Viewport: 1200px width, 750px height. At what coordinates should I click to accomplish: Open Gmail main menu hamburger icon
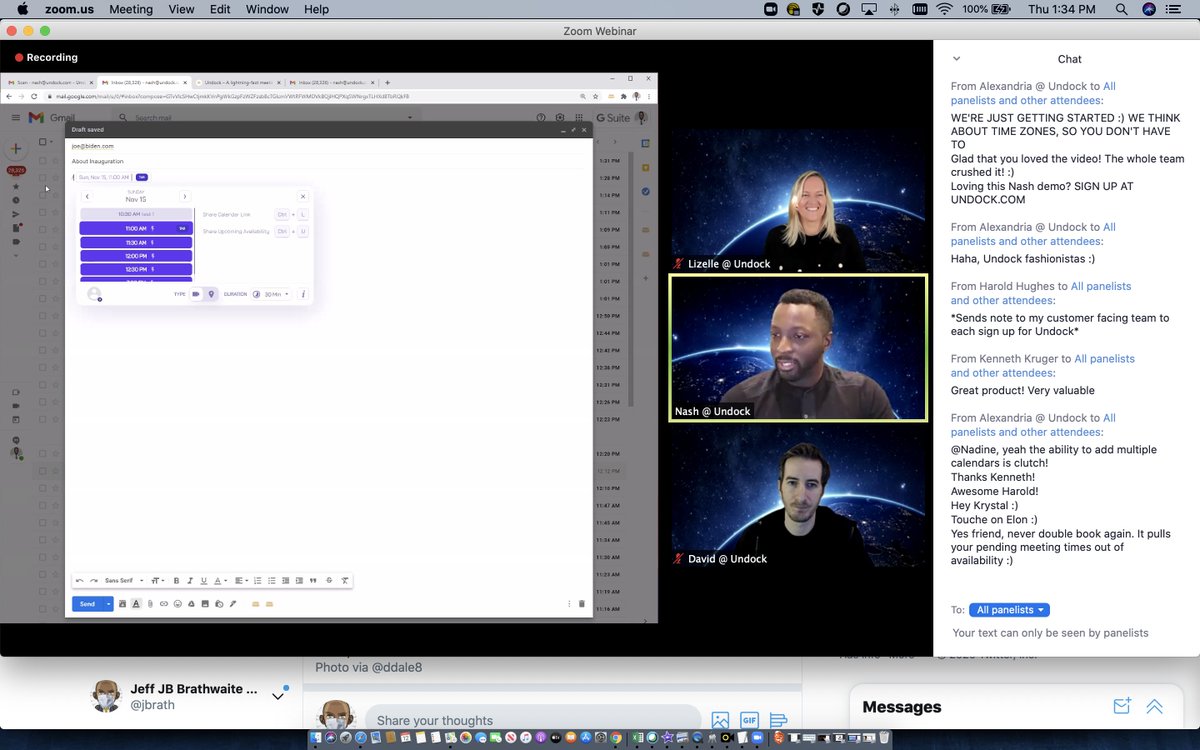coord(16,118)
